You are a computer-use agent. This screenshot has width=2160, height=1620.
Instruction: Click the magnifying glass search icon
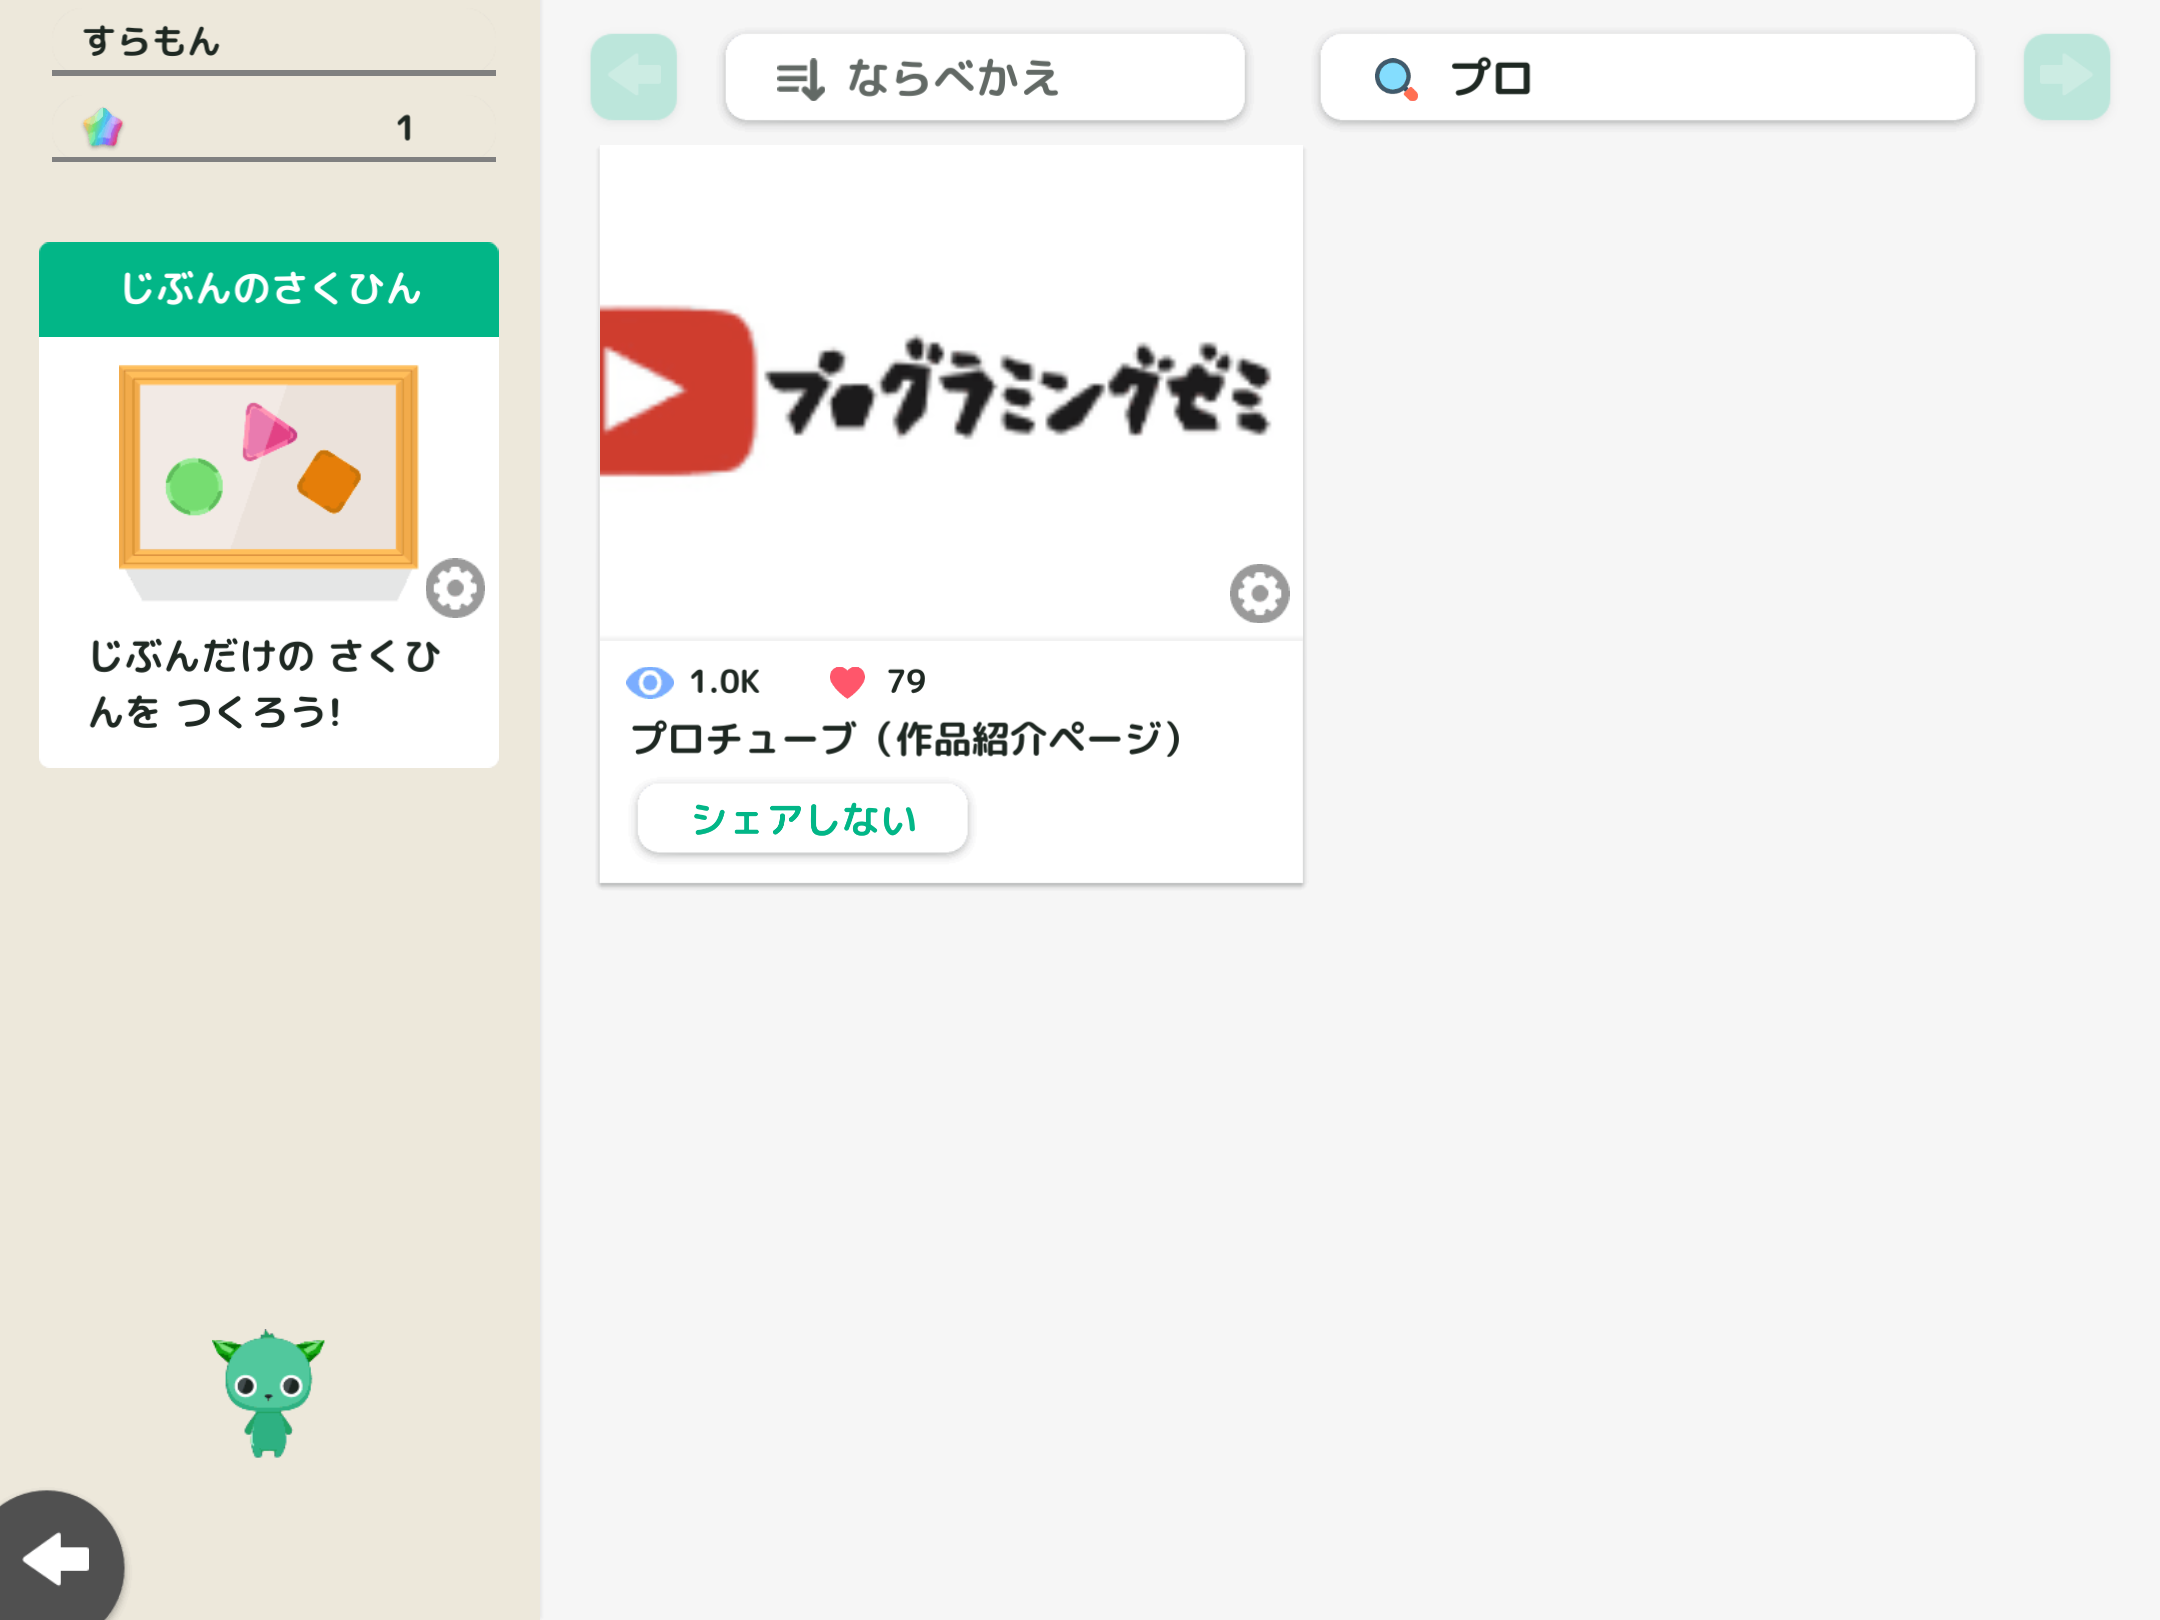pyautogui.click(x=1396, y=78)
